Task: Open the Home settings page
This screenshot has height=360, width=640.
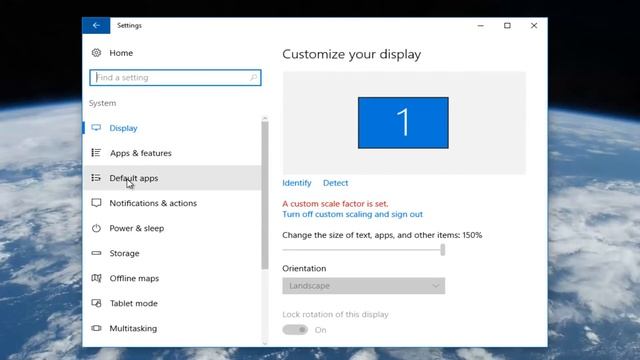Action: (x=121, y=53)
